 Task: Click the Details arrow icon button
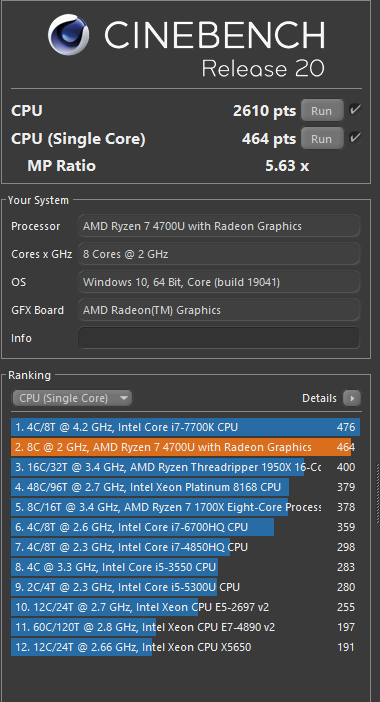[352, 398]
